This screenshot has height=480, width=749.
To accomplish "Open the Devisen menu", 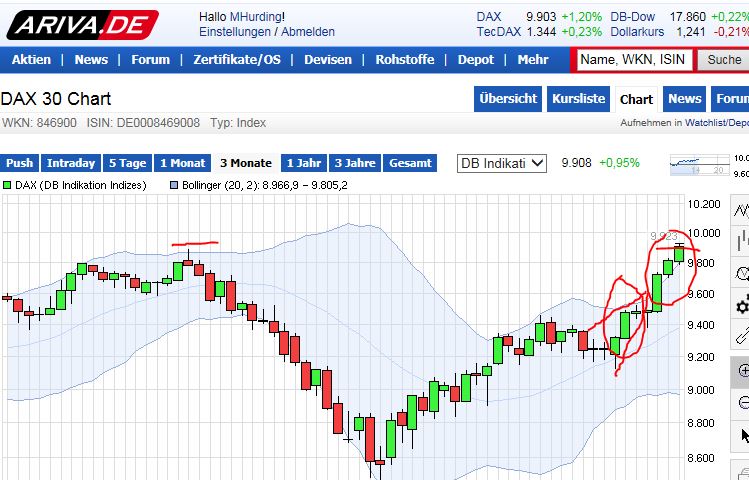I will [x=328, y=60].
